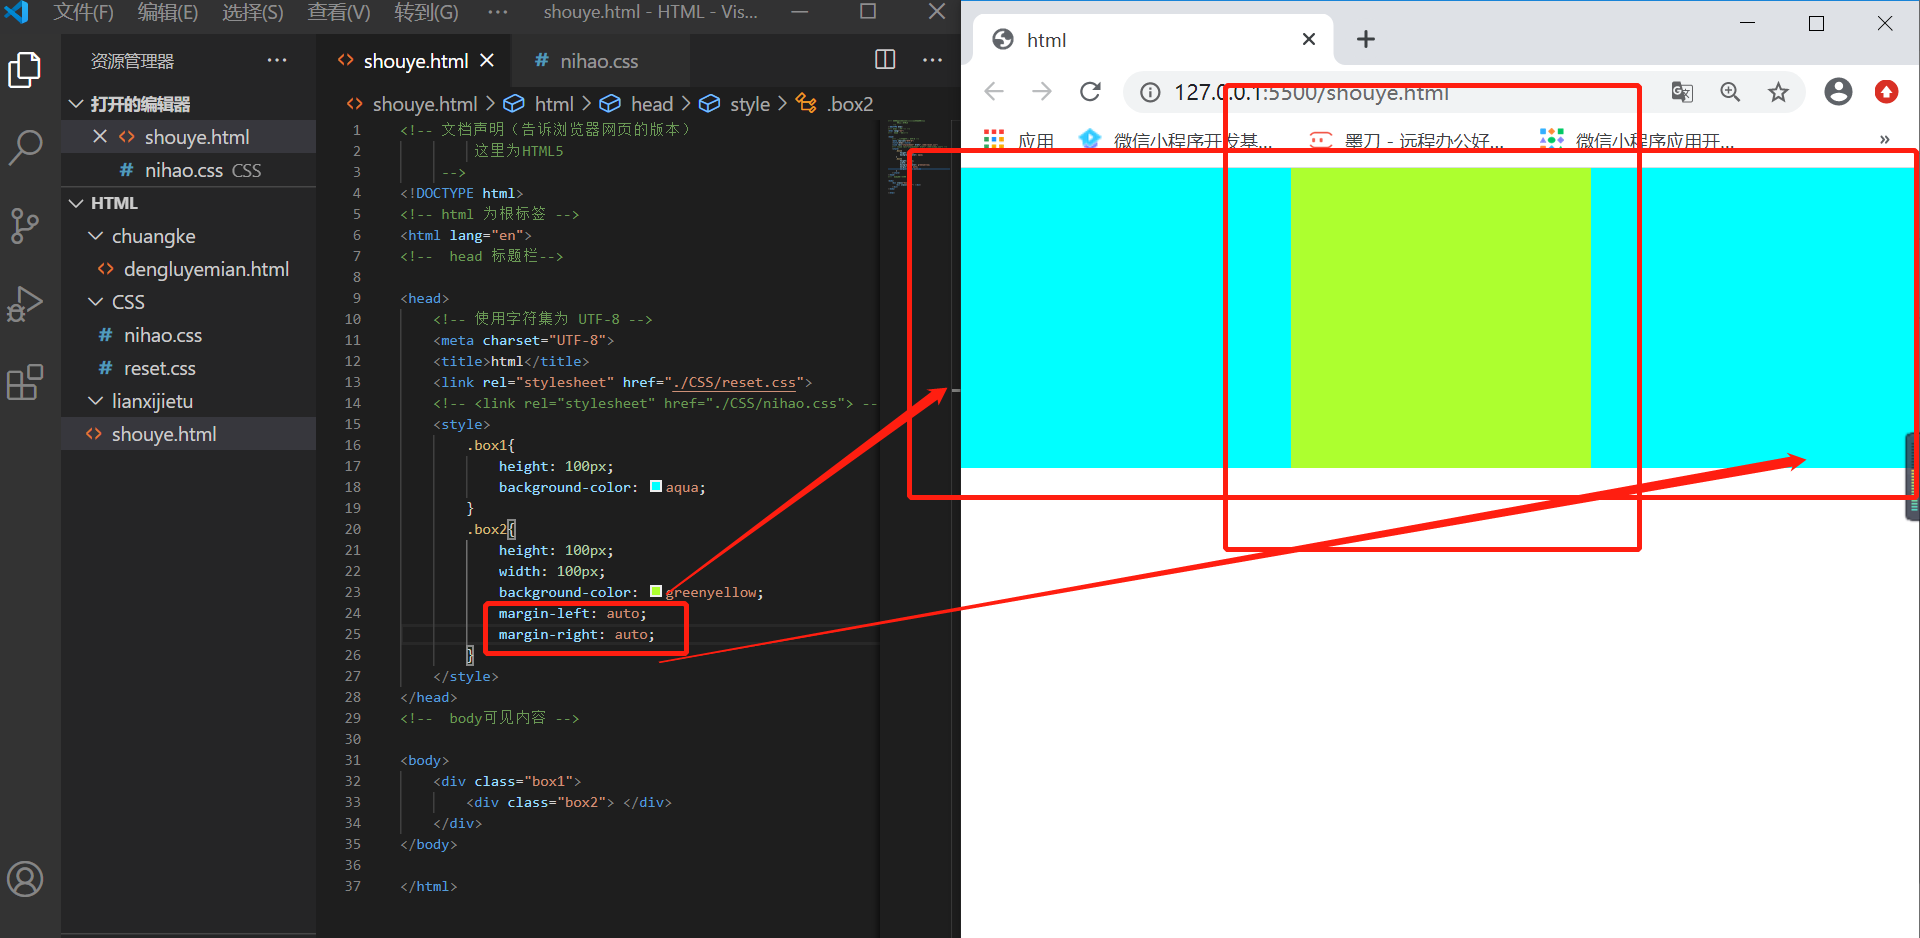This screenshot has height=938, width=1920.
Task: Collapse the CSS folder
Action: (x=96, y=302)
